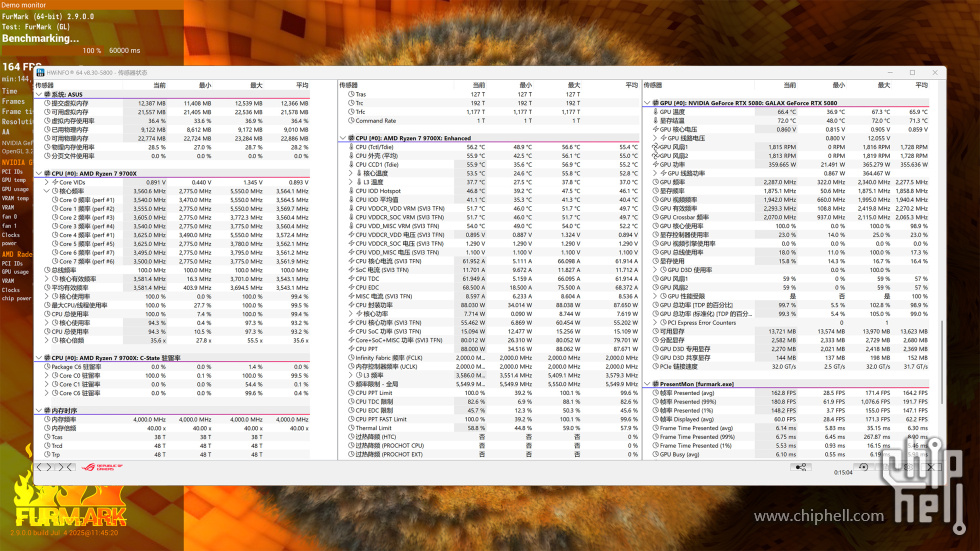The image size is (980, 551).
Task: Click the fan icon next to GPU 风扇1
Action: point(653,147)
